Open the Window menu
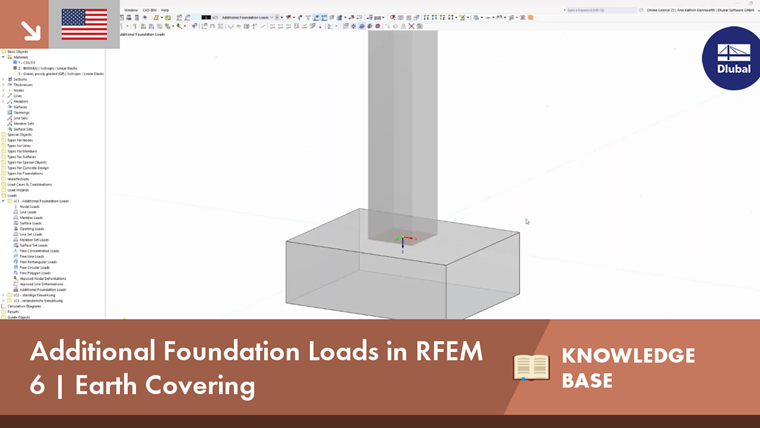Viewport: 760px width, 428px height. point(131,10)
